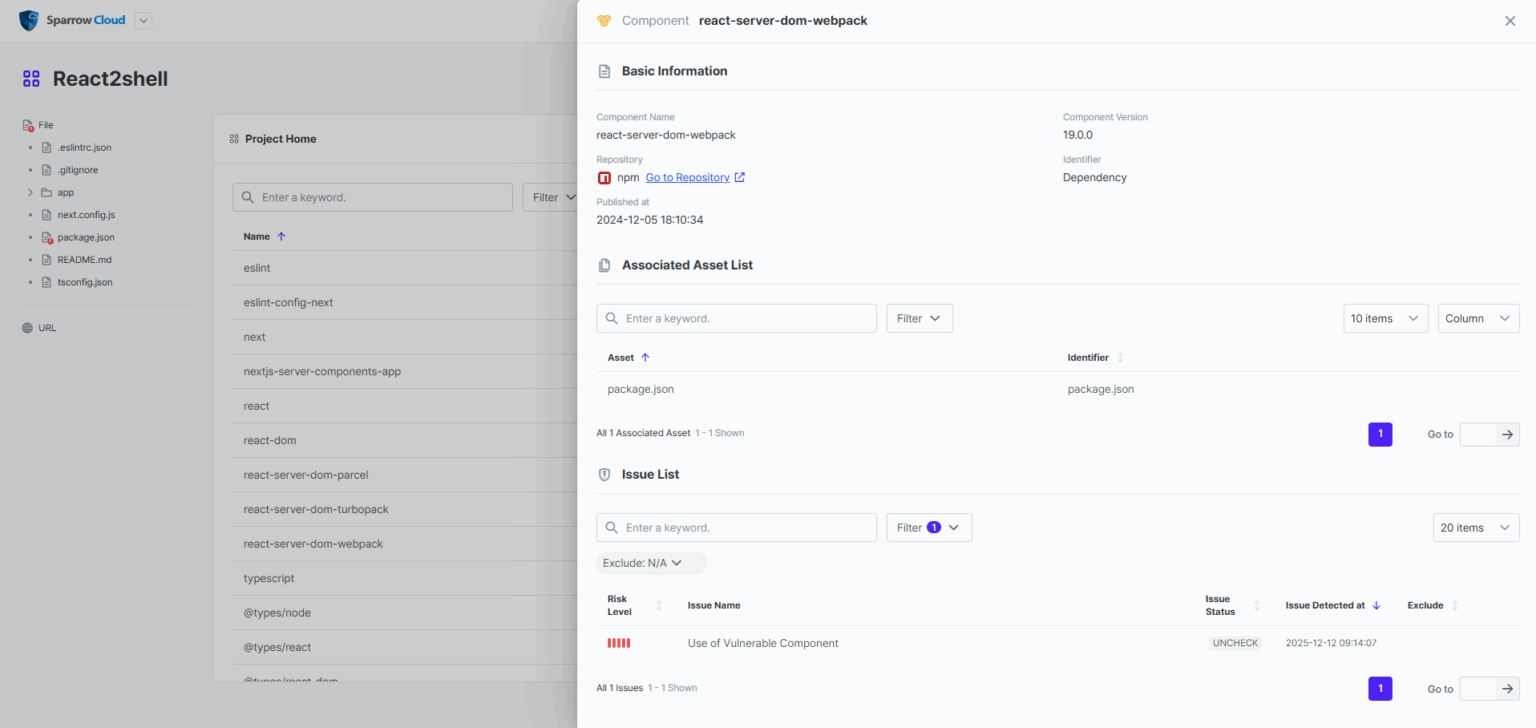The width and height of the screenshot is (1536, 728).
Task: Click the Issue List shield icon
Action: [x=603, y=473]
